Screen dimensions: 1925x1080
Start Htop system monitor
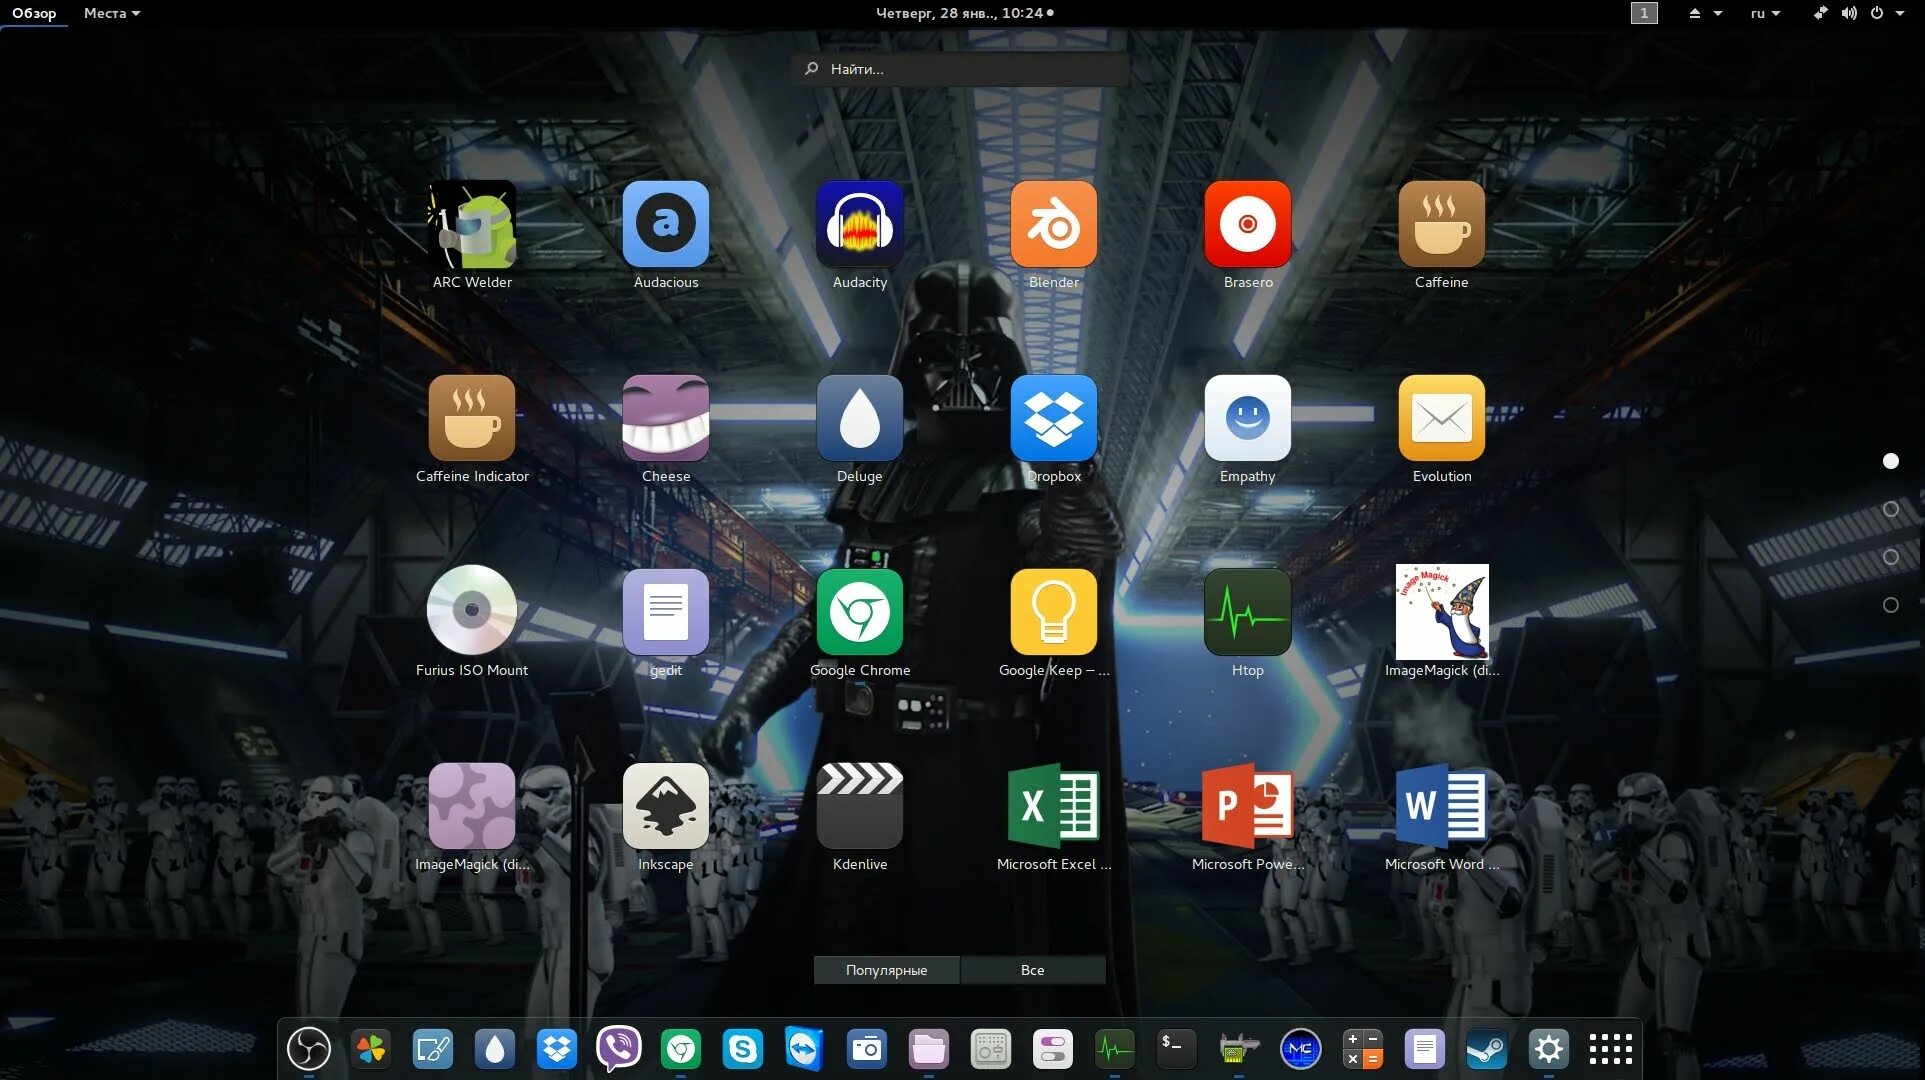tap(1247, 613)
